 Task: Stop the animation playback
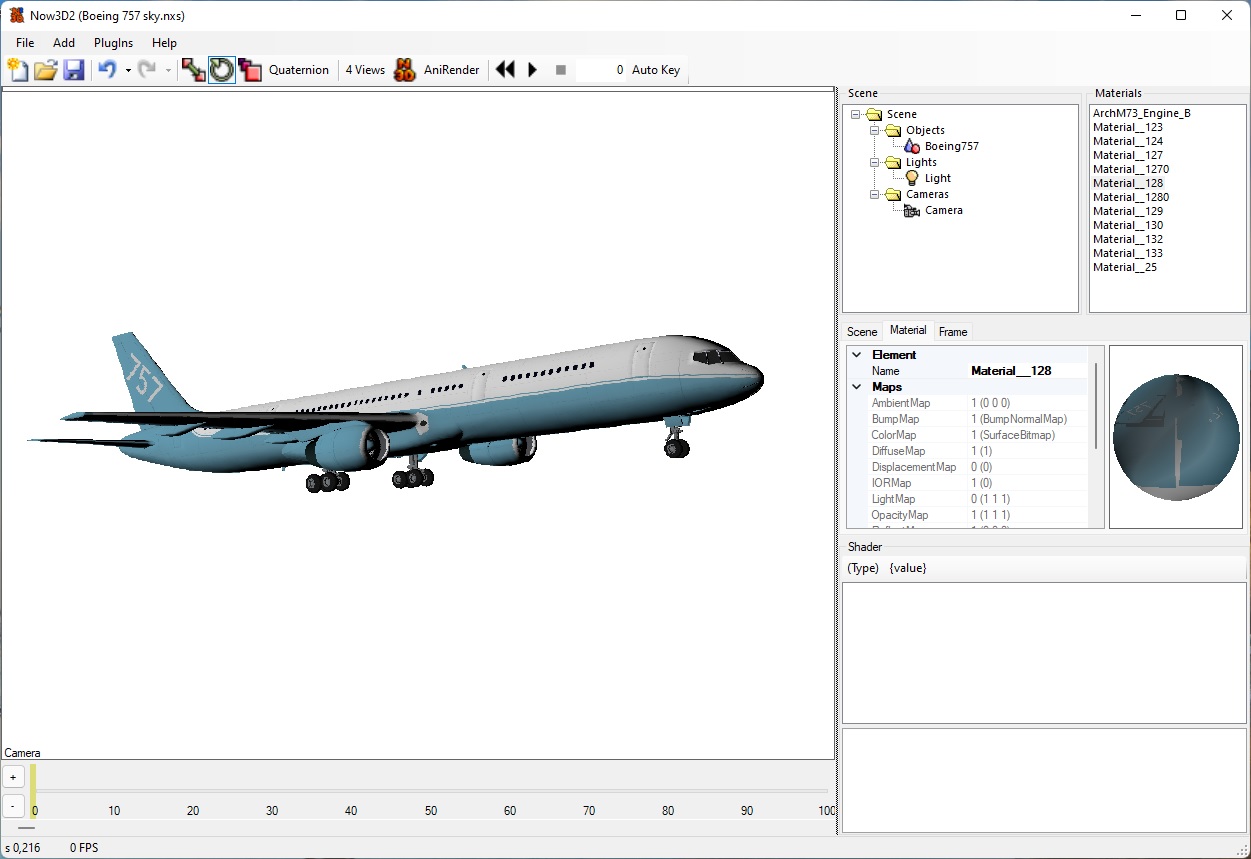560,70
